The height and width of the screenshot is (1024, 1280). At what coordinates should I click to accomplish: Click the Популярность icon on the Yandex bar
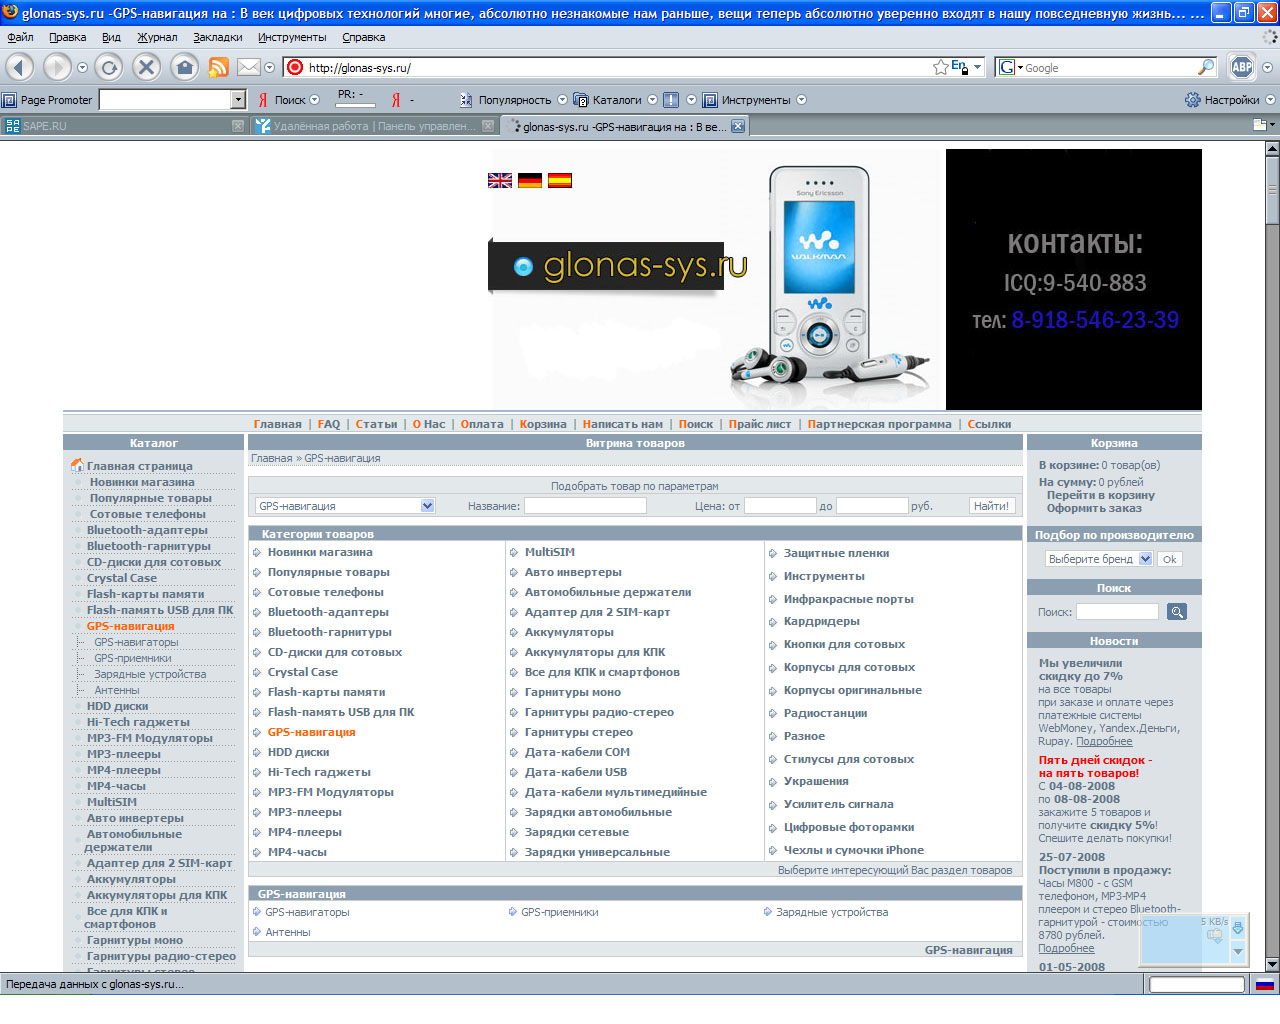(465, 99)
